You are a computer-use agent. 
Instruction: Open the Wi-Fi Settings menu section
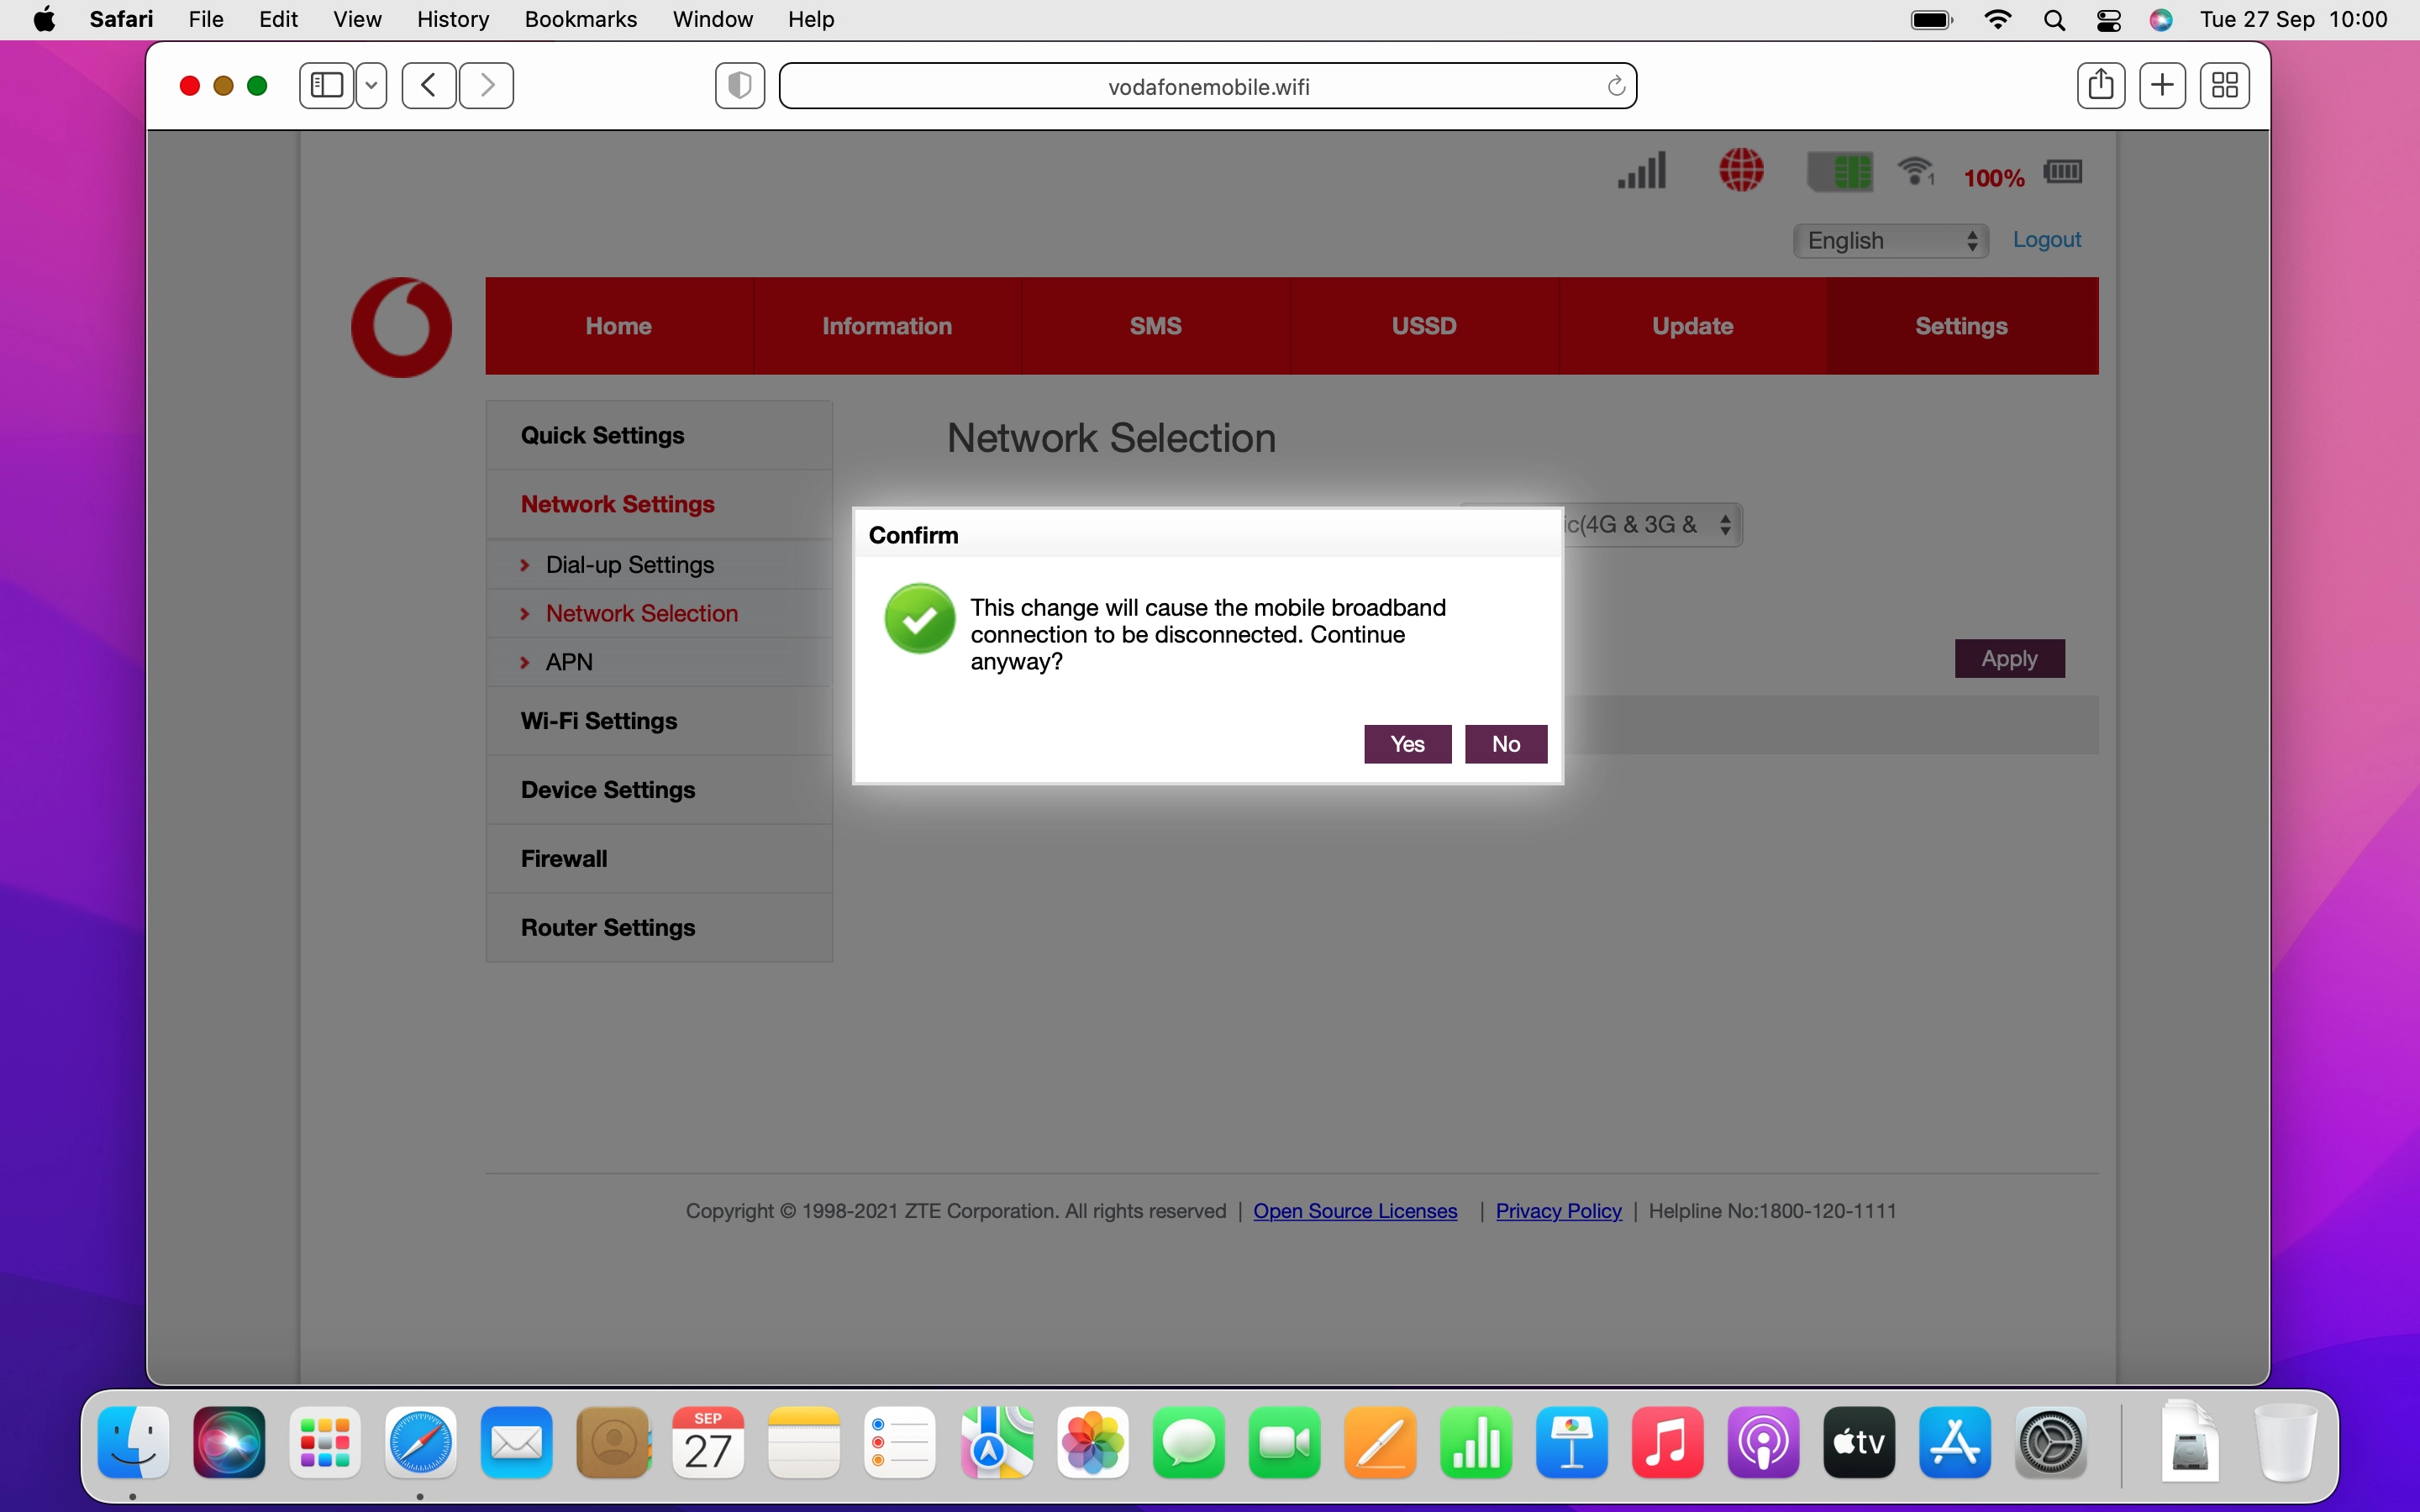point(599,721)
